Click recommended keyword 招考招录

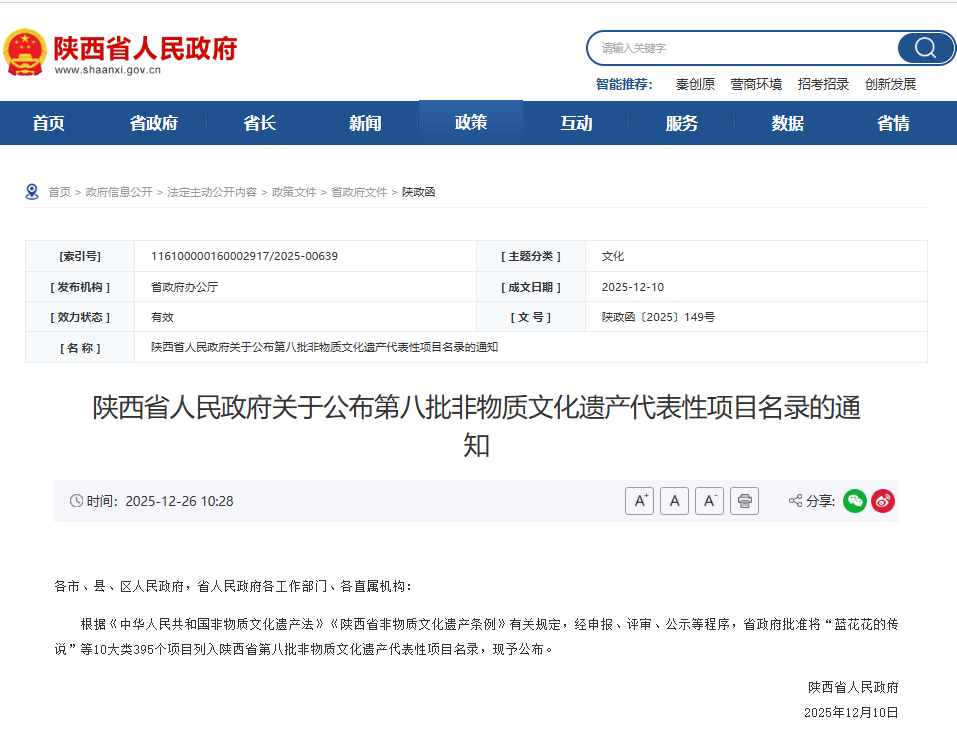823,84
